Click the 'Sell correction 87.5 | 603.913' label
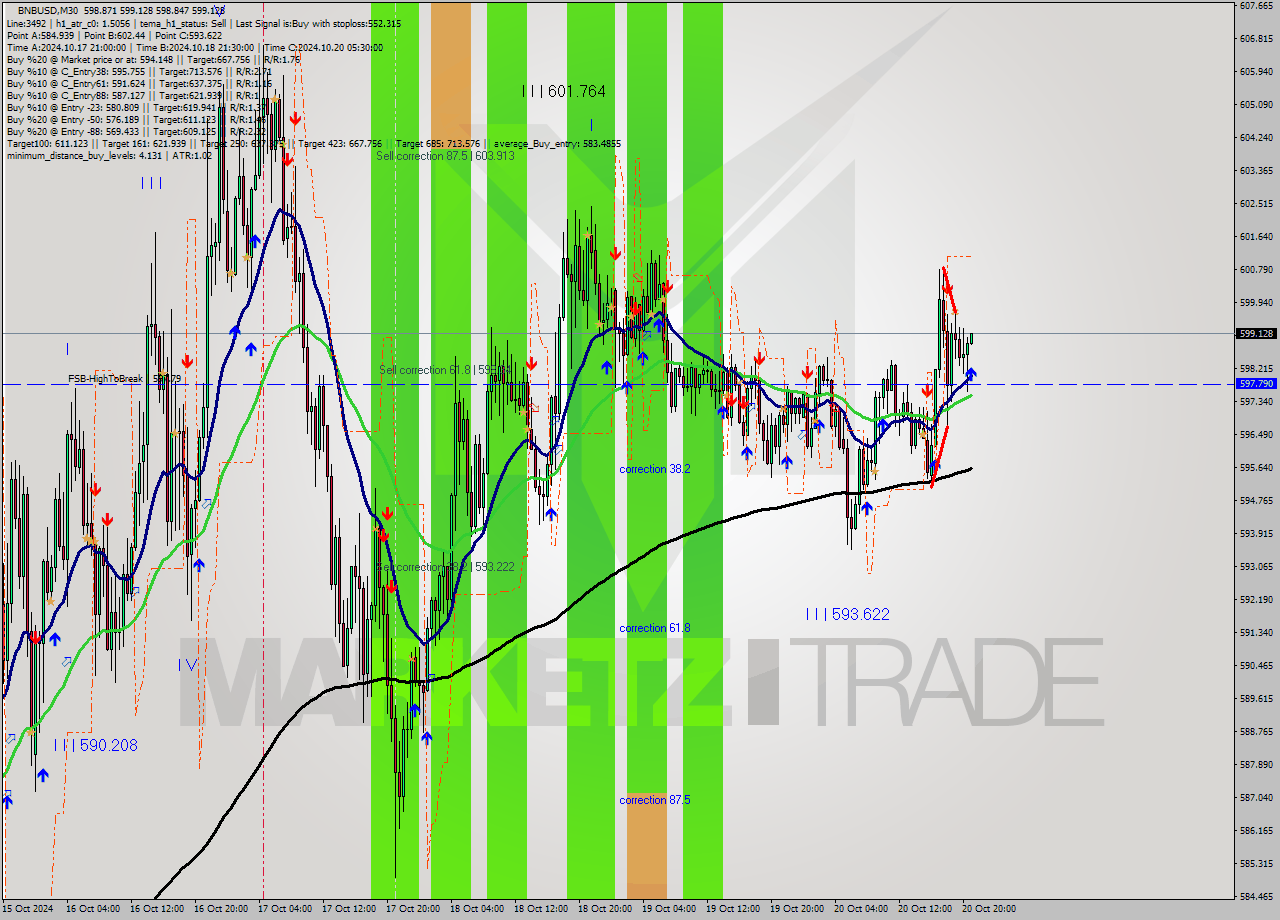 click(445, 156)
